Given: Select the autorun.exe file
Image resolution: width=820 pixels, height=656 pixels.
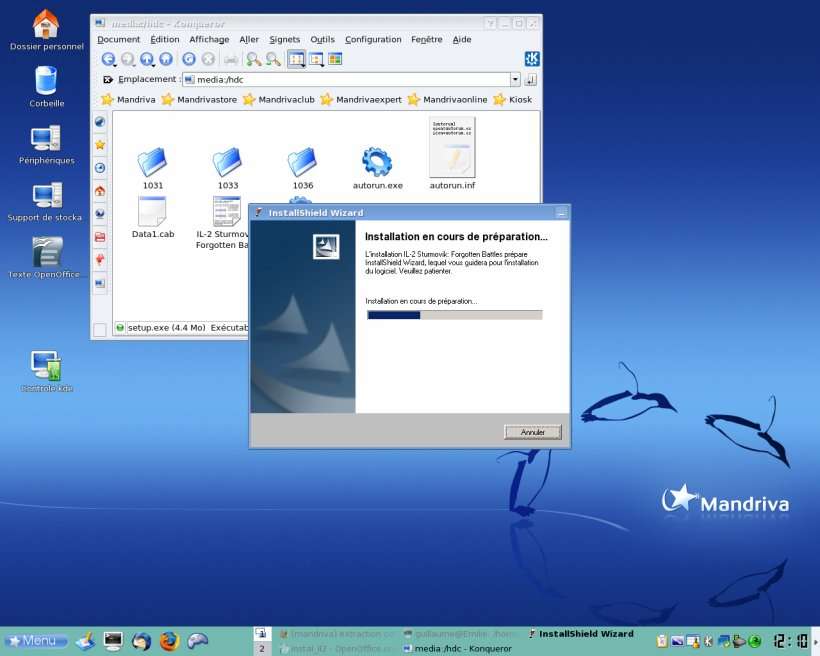Looking at the screenshot, I should pos(378,168).
